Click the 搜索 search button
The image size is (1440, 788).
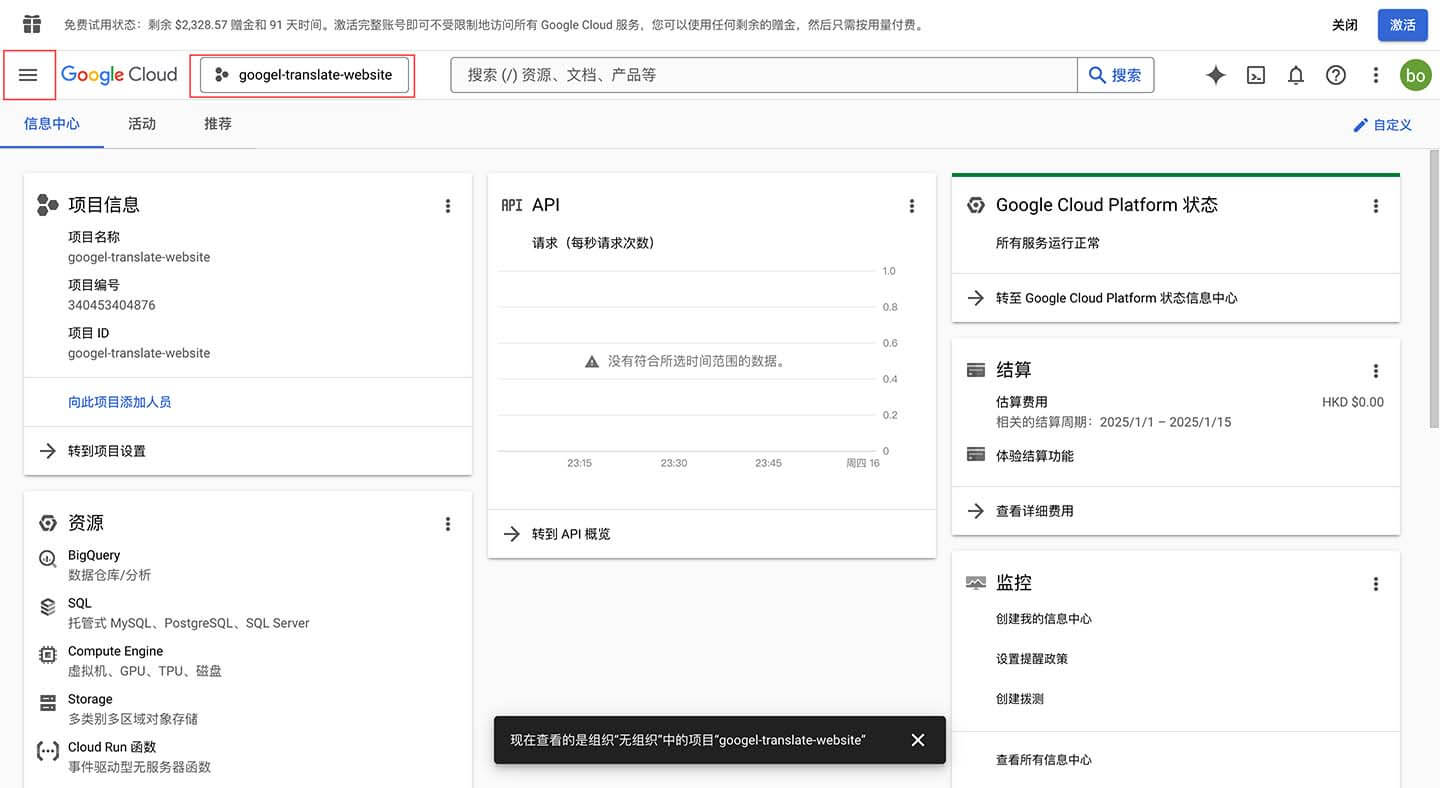1115,75
